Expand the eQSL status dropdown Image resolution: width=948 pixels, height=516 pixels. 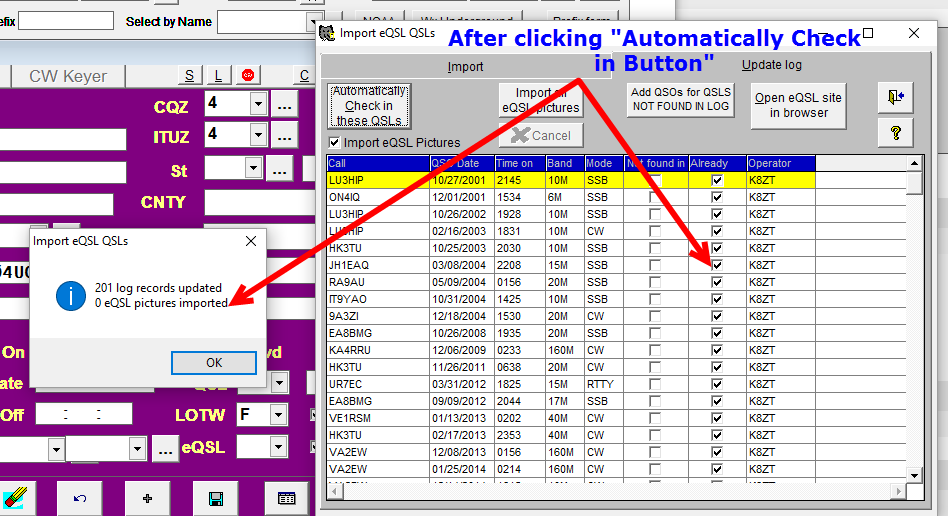(x=278, y=447)
